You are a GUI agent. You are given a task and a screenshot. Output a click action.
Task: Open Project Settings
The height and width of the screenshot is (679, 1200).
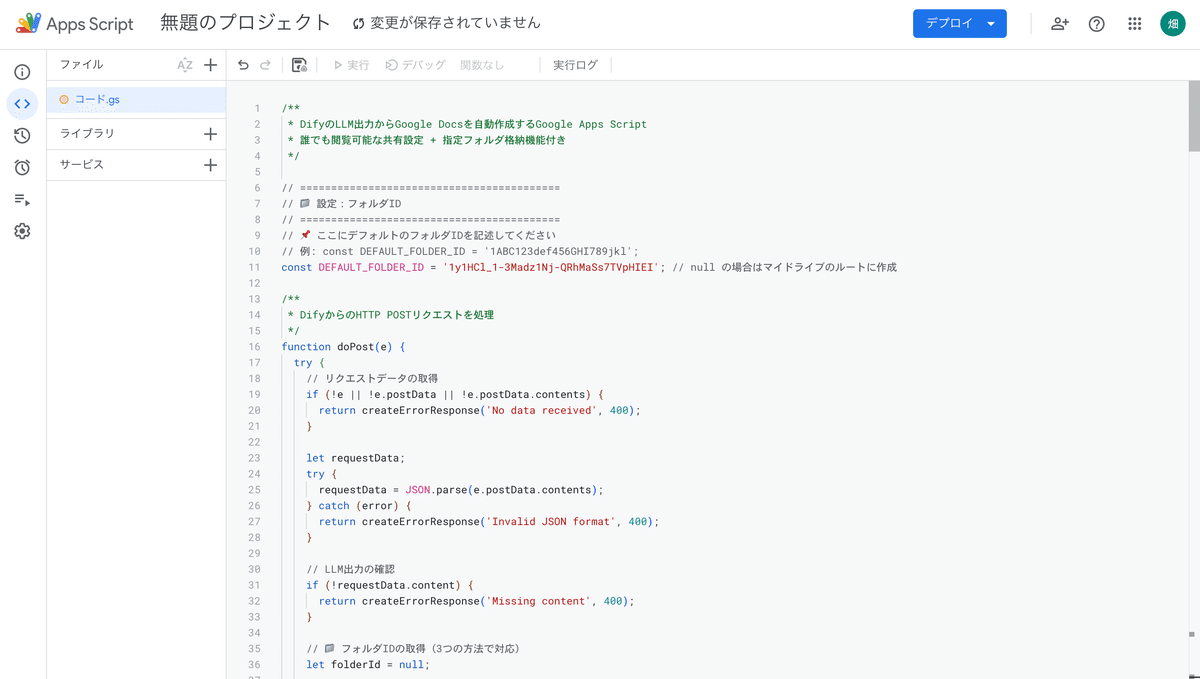click(22, 231)
